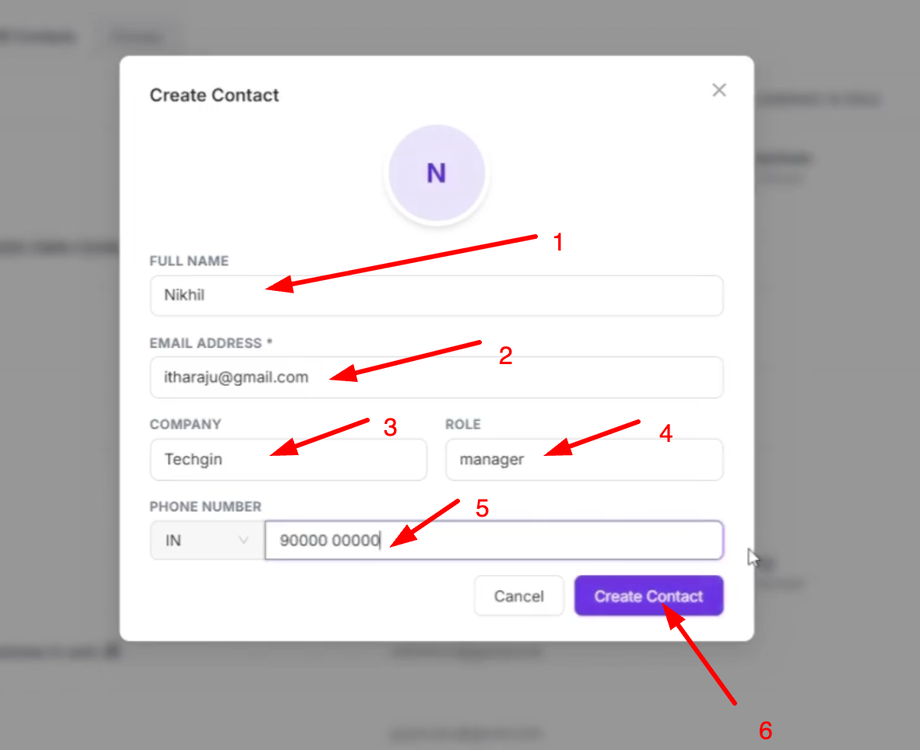The image size is (920, 750).
Task: Switch to the tab at top left corner
Action: pos(37,36)
